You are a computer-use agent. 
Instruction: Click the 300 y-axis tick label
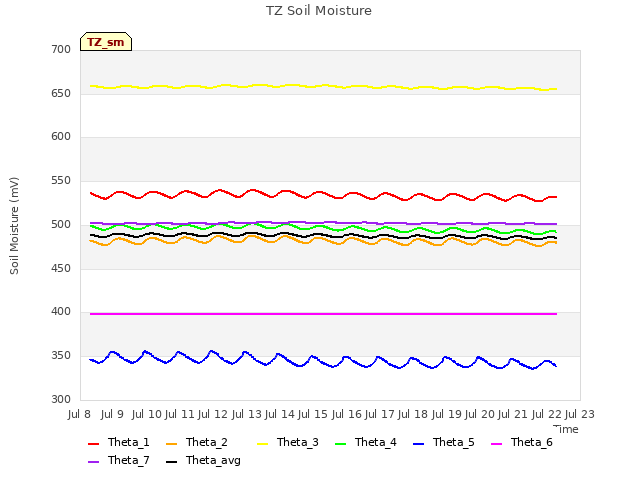point(61,399)
